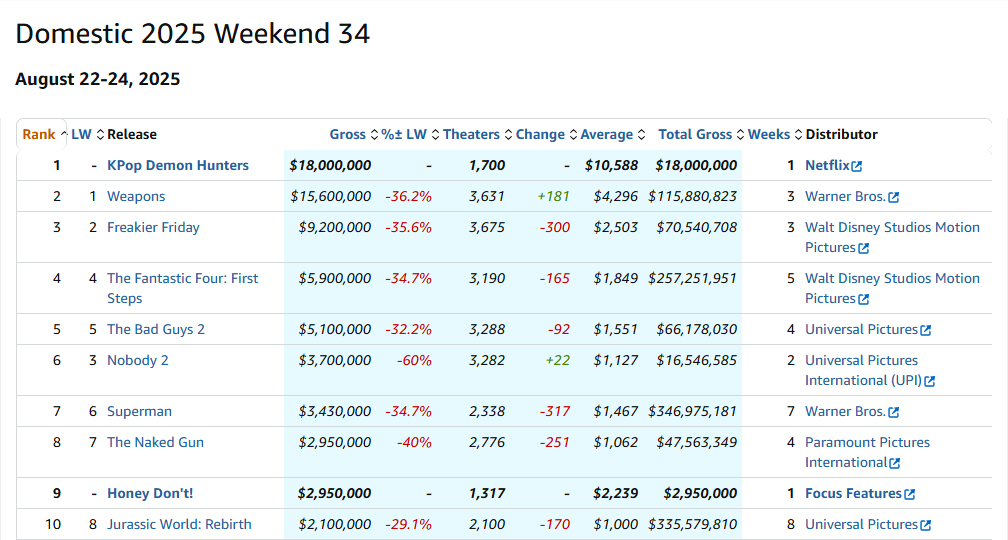This screenshot has width=1008, height=540.
Task: Open the Honey Don't! release page
Action: (150, 493)
